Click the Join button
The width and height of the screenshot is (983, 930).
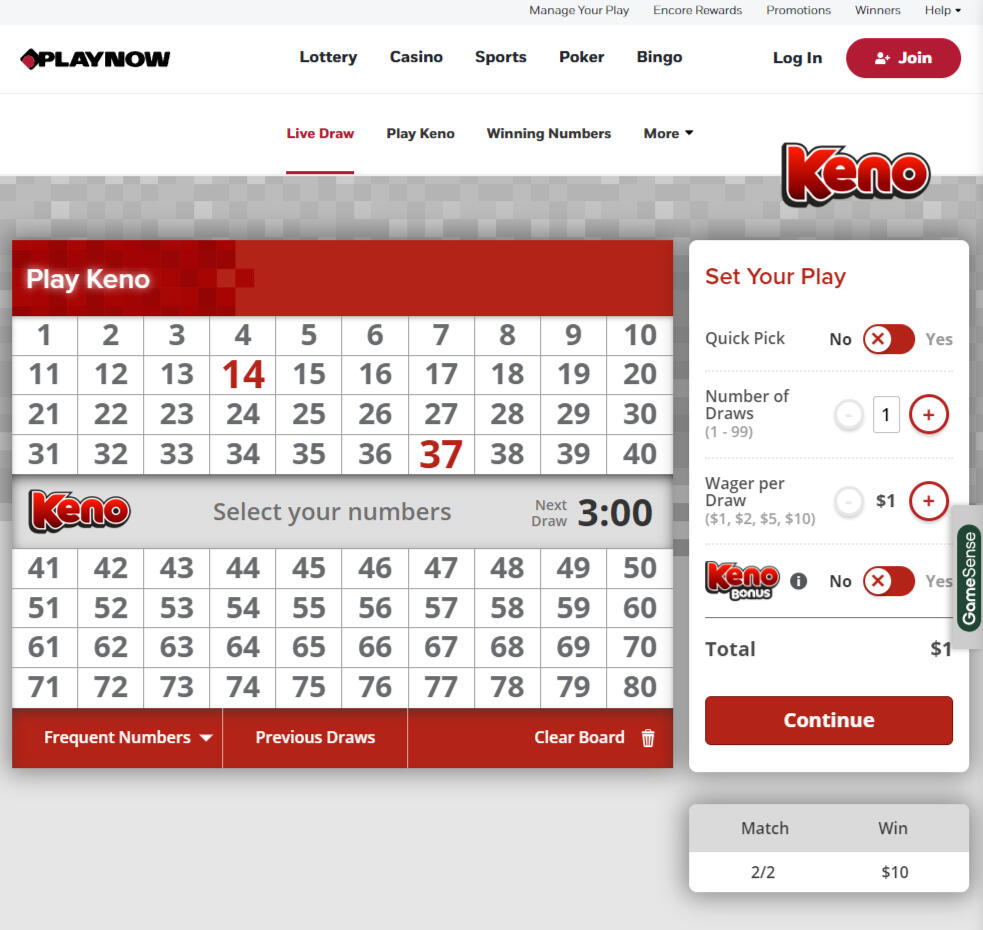(903, 58)
